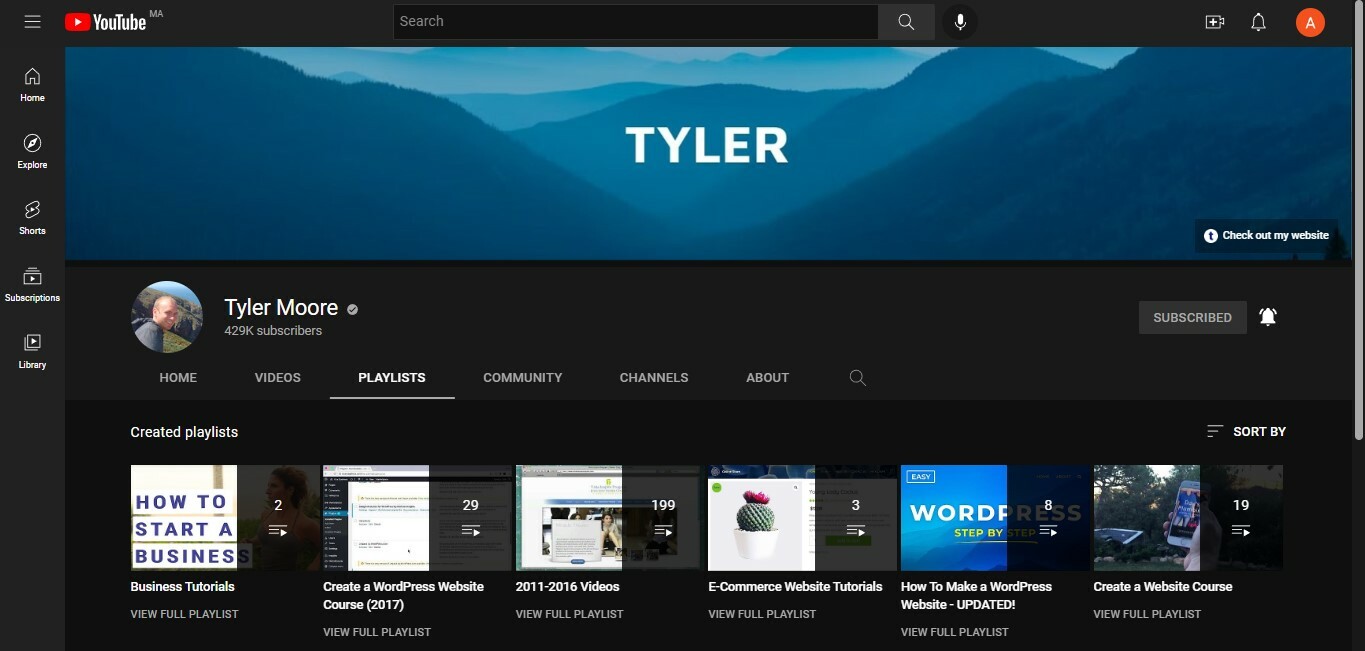Viewport: 1365px width, 651px height.
Task: Open the account avatar menu
Action: [1310, 22]
